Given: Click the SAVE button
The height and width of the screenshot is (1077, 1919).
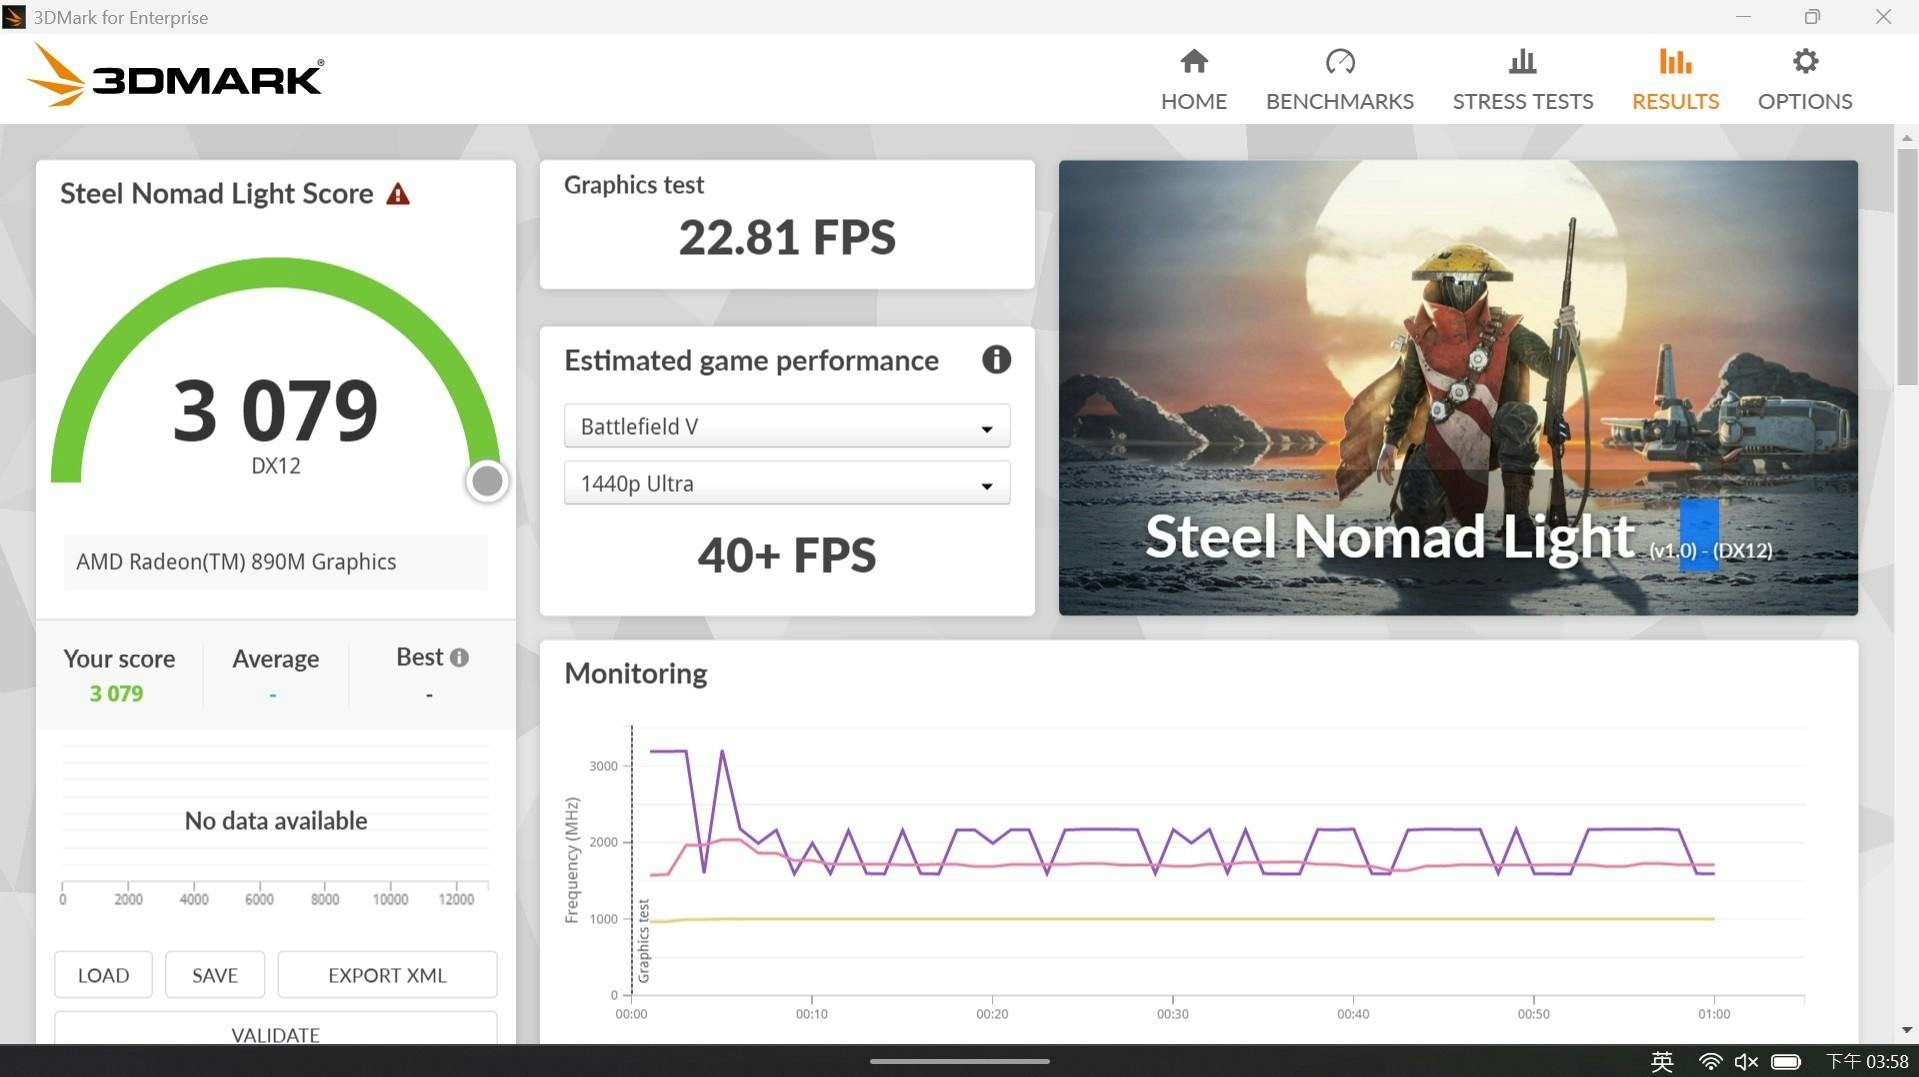Looking at the screenshot, I should (x=215, y=975).
